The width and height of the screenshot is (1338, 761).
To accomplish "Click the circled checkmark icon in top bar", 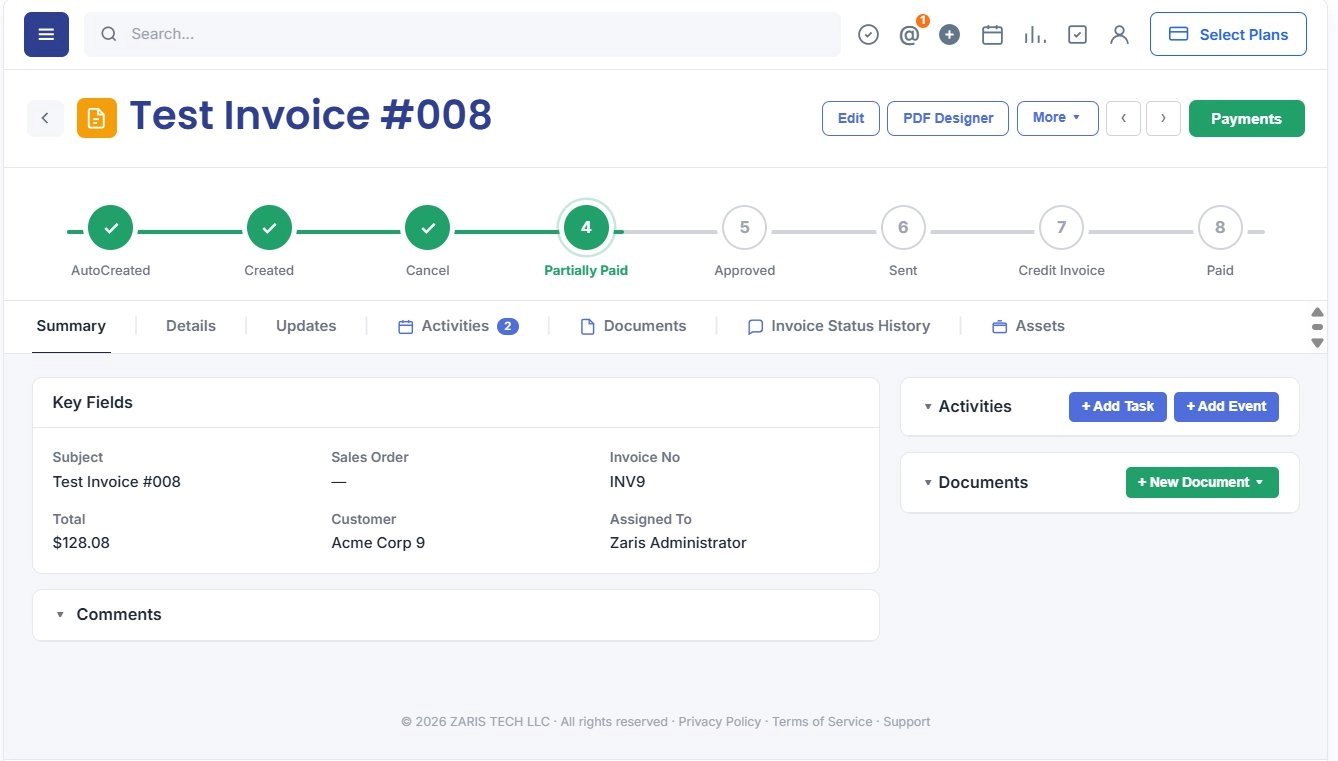I will click(x=868, y=35).
